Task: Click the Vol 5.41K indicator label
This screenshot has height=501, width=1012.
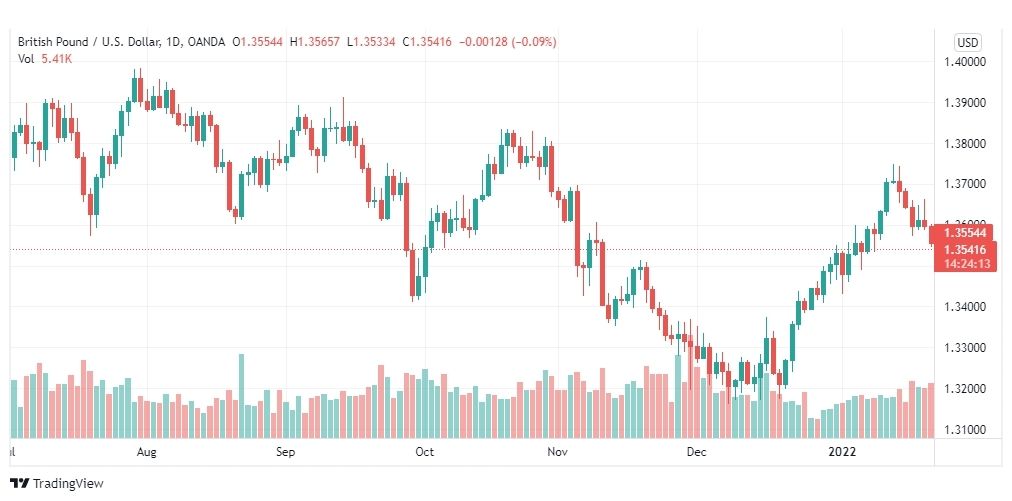Action: [45, 58]
